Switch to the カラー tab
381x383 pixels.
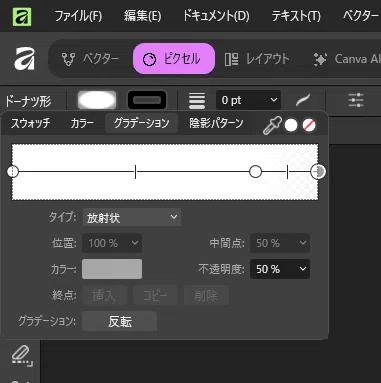[82, 123]
